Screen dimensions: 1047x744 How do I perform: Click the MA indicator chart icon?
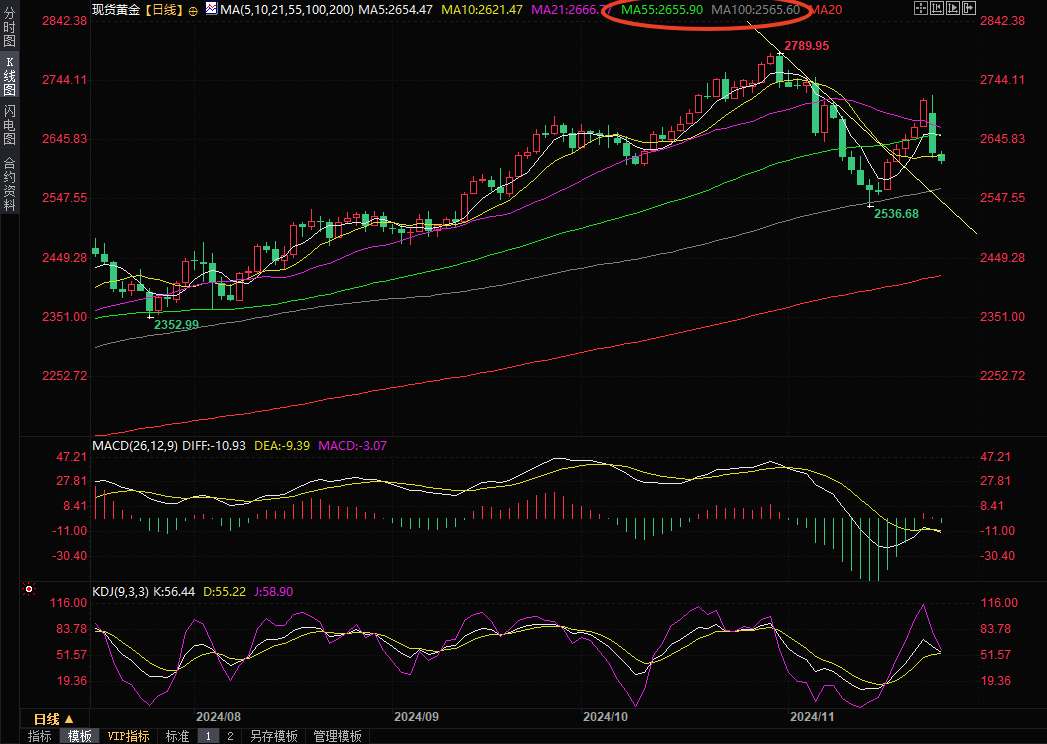(x=210, y=8)
